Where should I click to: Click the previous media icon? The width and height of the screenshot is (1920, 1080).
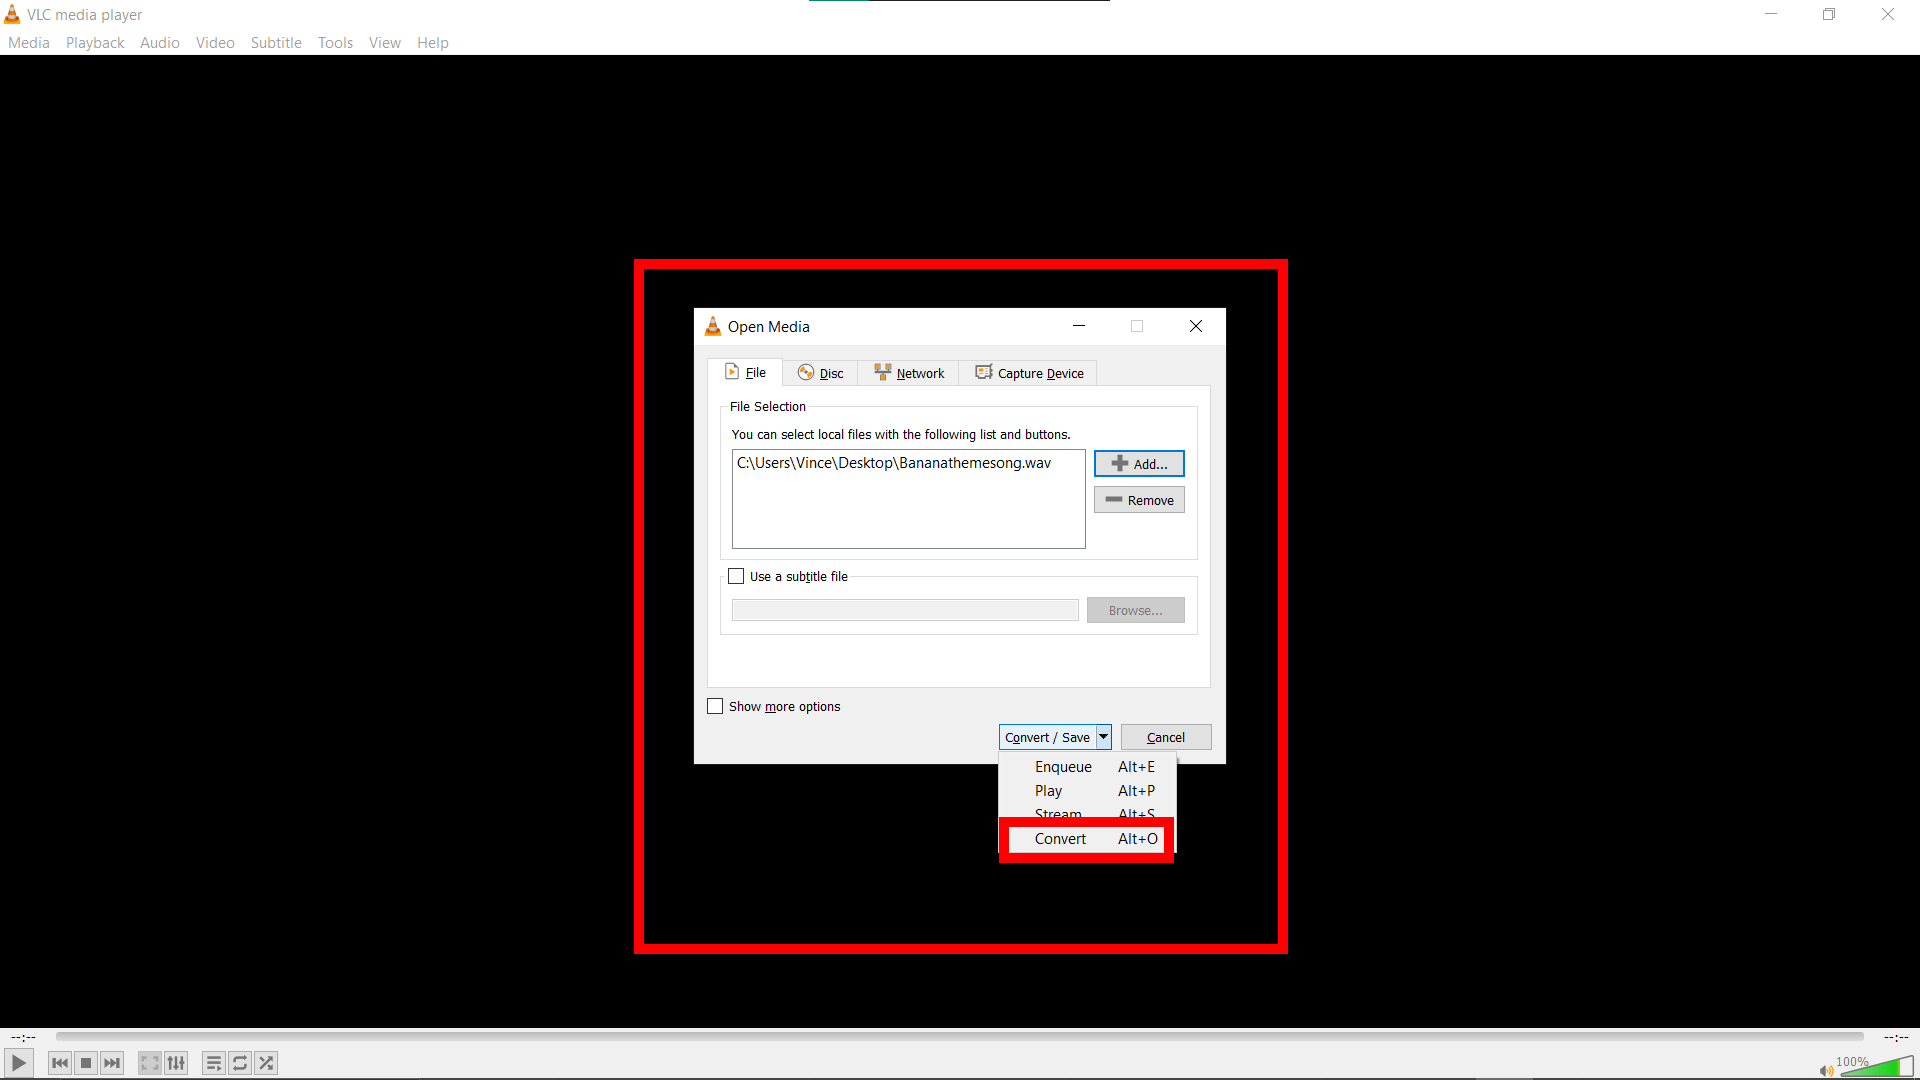coord(59,1063)
